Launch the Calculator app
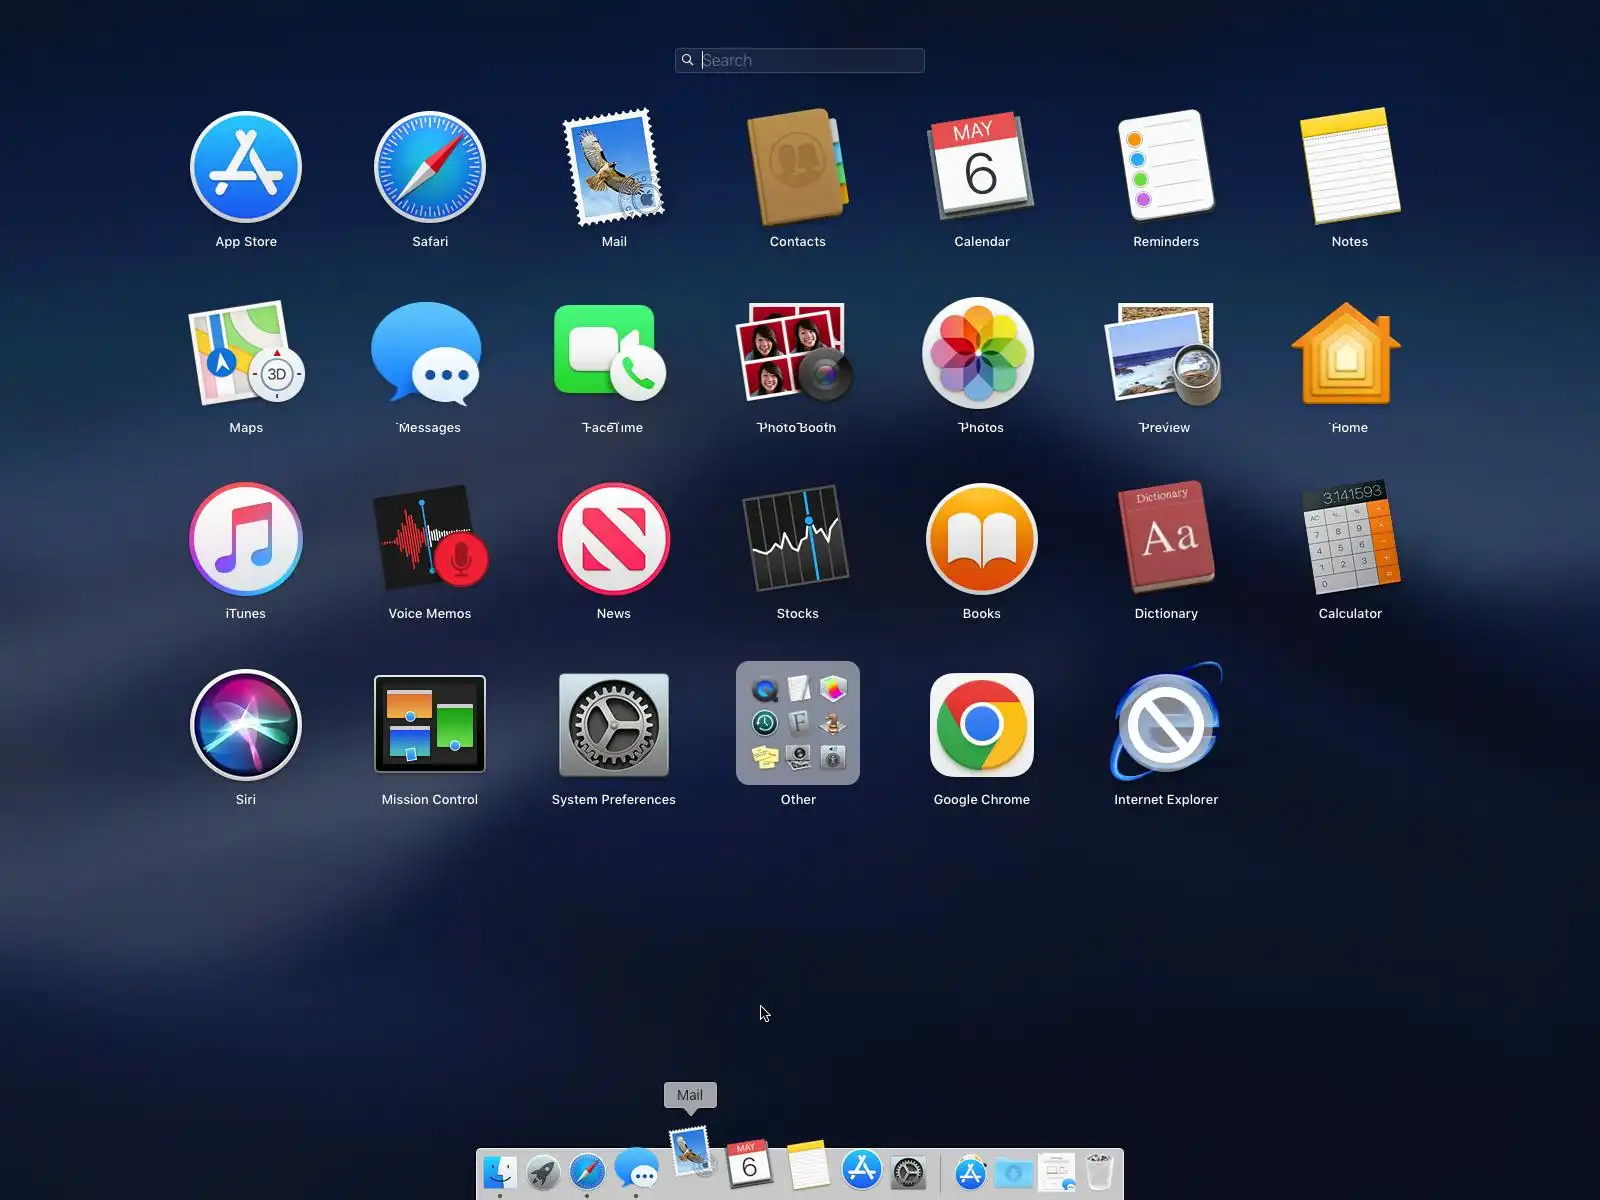1600x1200 pixels. (x=1350, y=539)
